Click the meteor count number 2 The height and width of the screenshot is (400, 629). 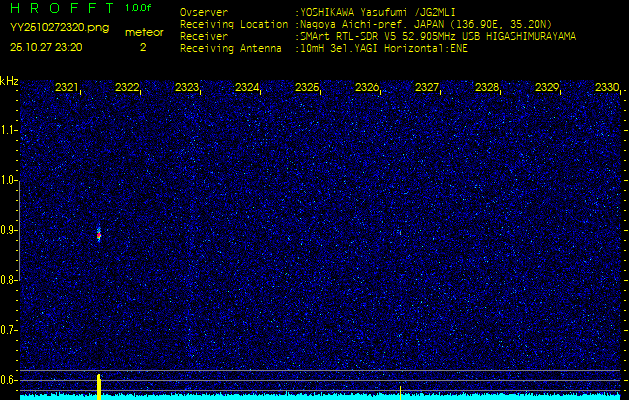click(x=143, y=47)
